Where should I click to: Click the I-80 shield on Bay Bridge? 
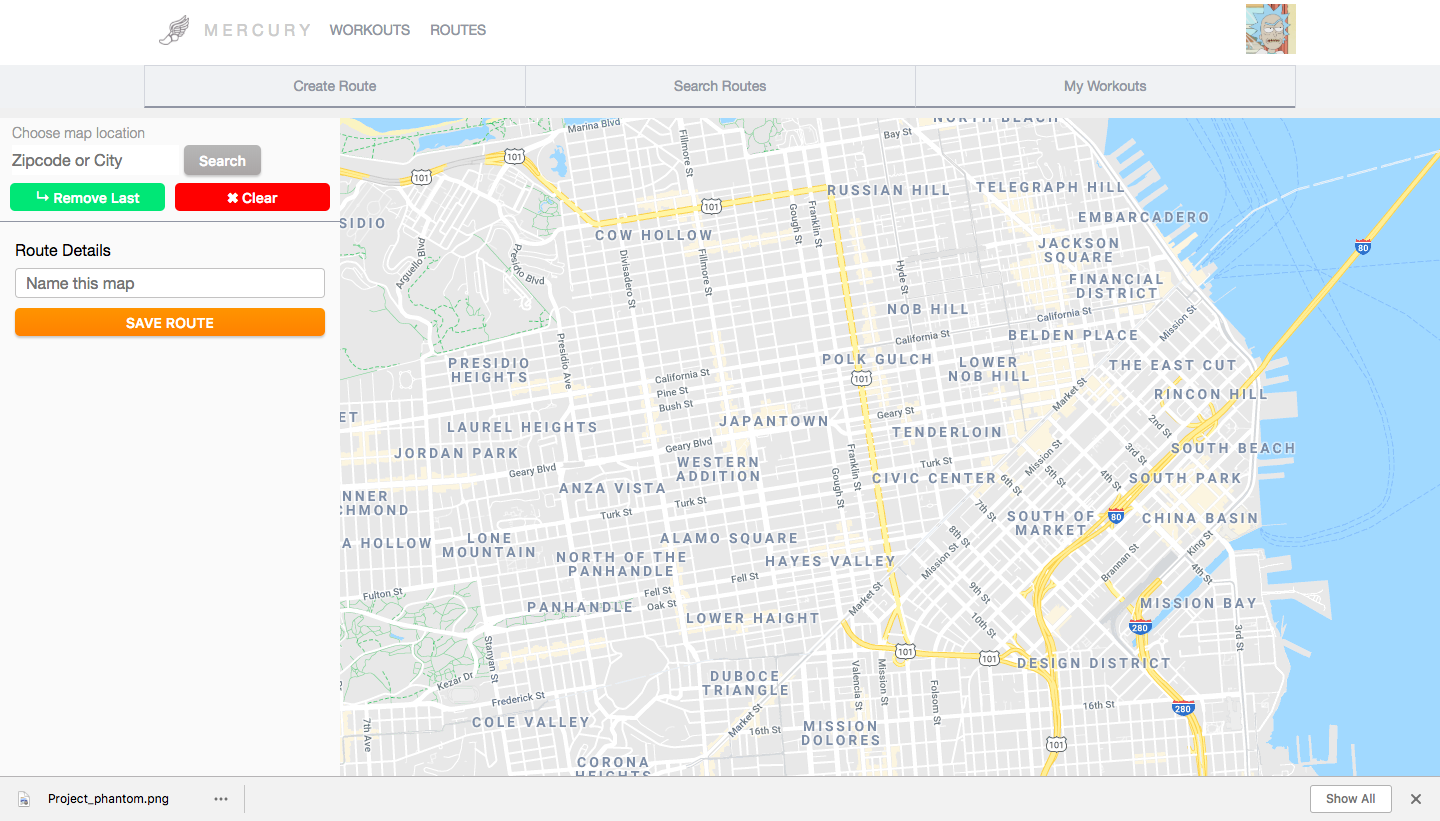coord(1362,246)
